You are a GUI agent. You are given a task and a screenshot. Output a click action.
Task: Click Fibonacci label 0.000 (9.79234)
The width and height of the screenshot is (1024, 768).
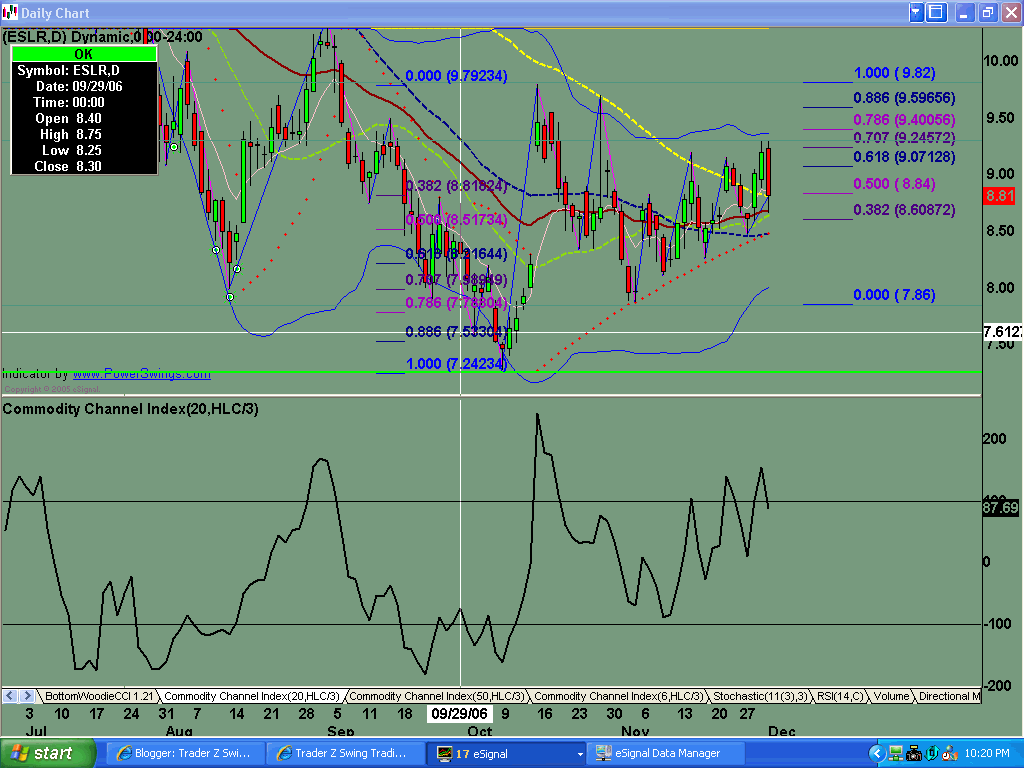tap(456, 76)
